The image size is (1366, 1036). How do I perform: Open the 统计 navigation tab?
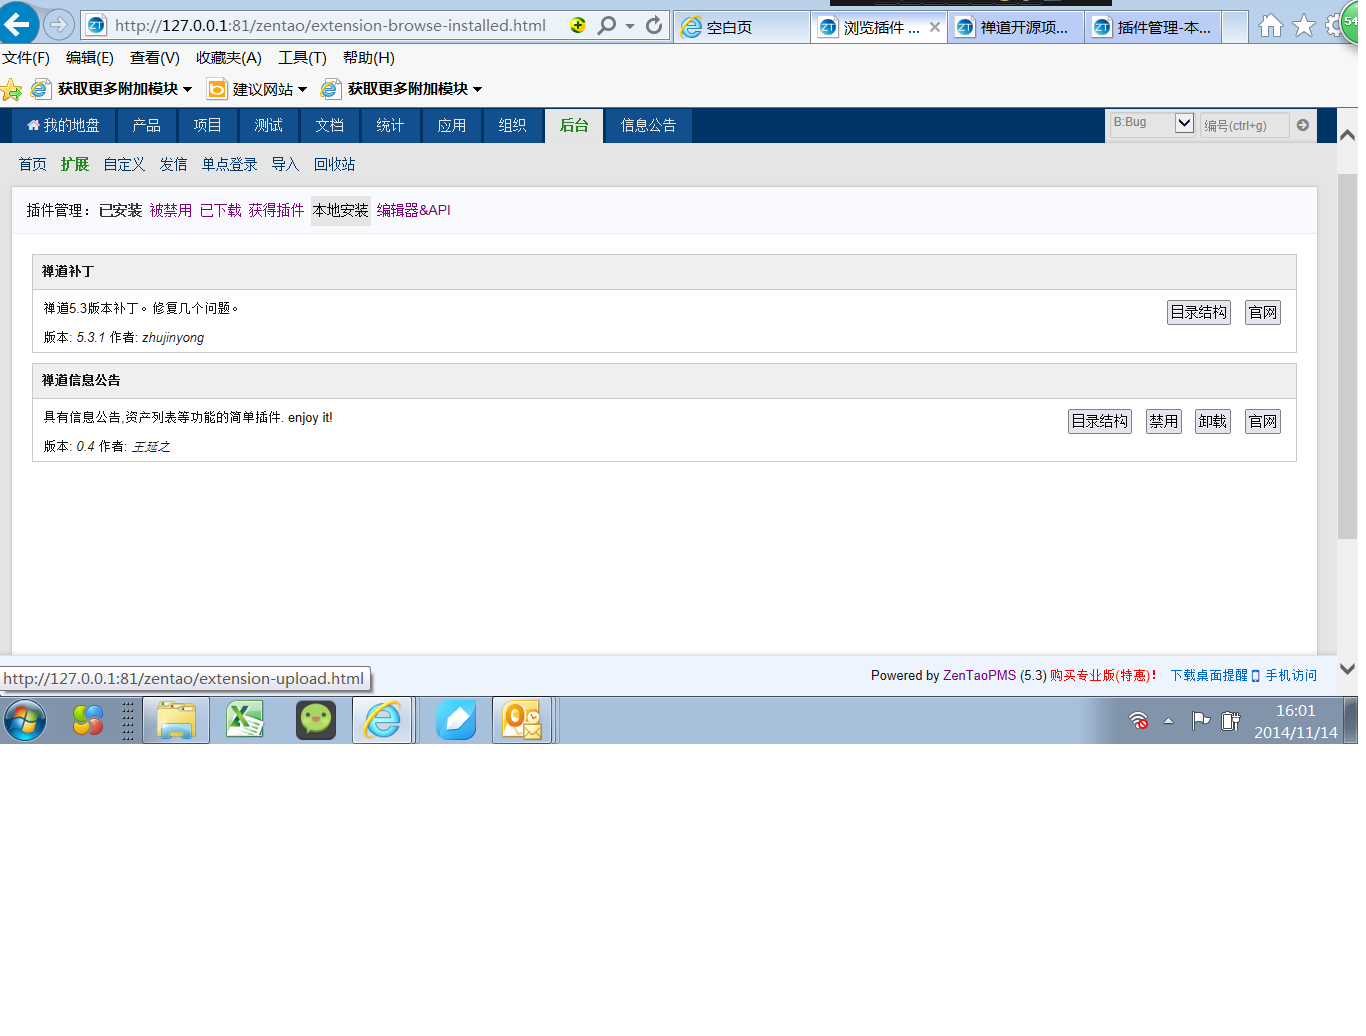[390, 125]
